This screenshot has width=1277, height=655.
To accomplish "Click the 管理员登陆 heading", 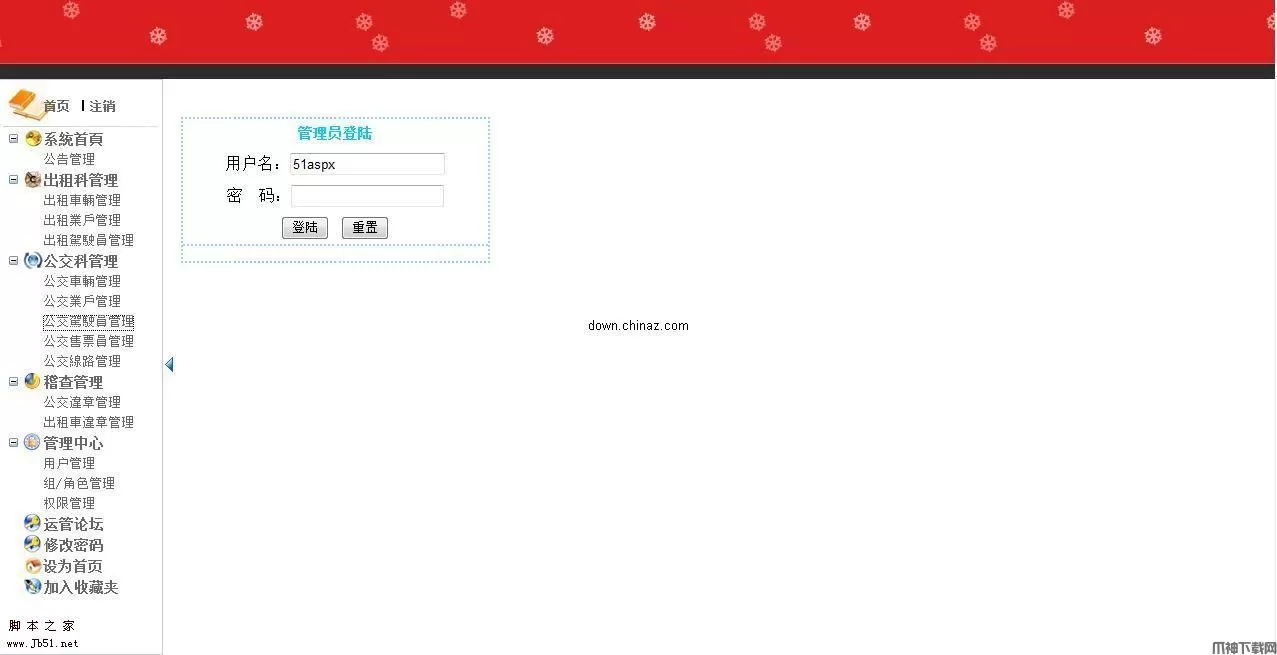I will 335,133.
